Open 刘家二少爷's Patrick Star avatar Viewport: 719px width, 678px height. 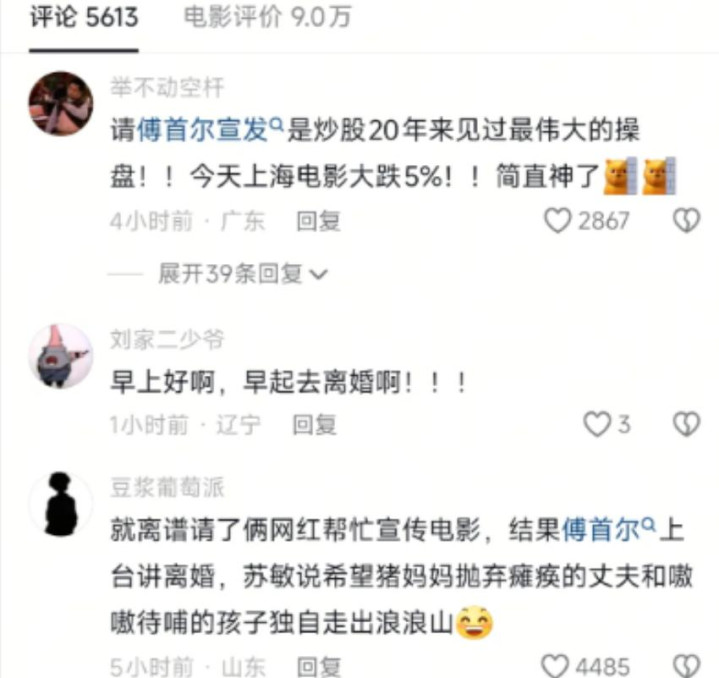point(61,356)
